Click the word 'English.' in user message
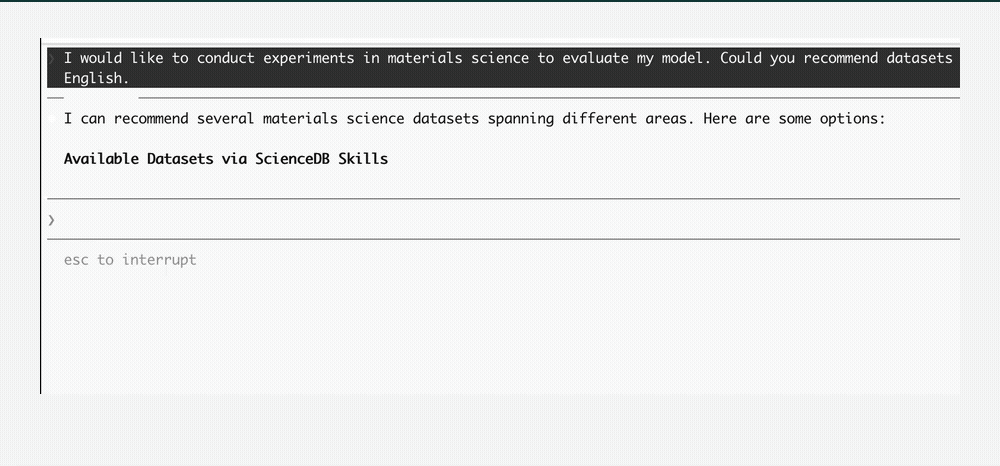The height and width of the screenshot is (466, 1000). 96,78
